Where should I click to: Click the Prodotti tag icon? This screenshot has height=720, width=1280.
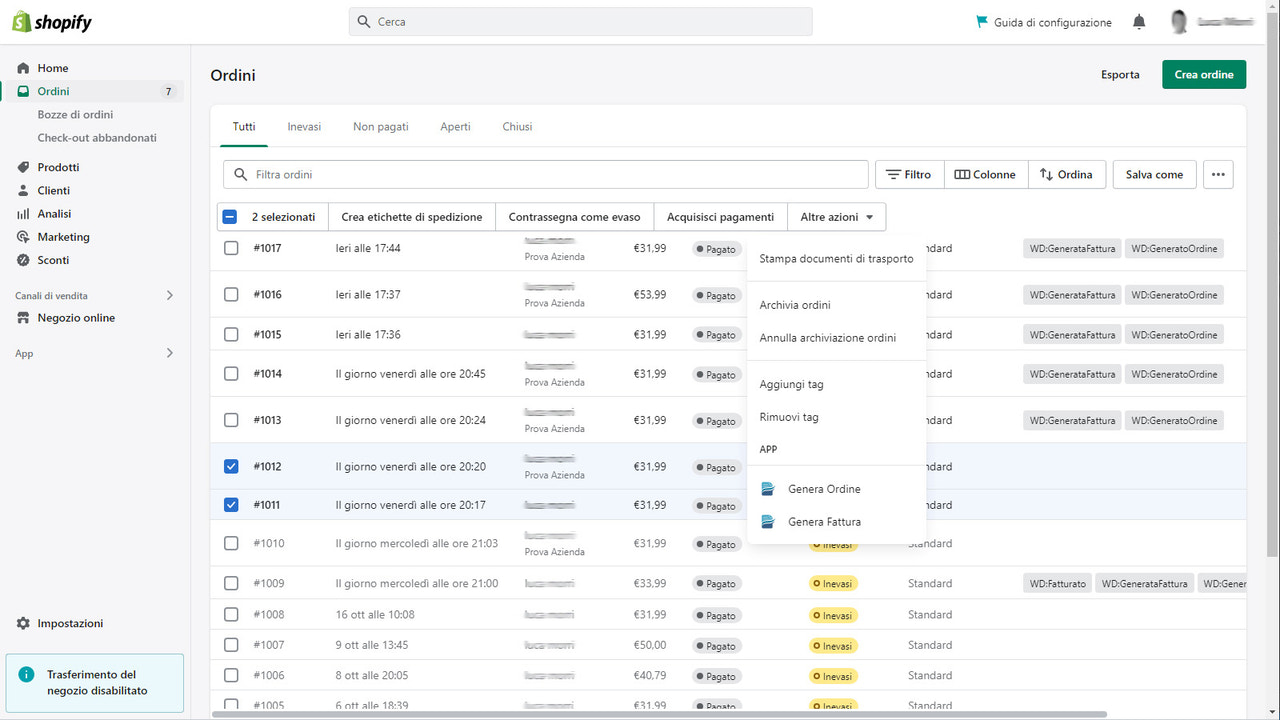coord(23,167)
